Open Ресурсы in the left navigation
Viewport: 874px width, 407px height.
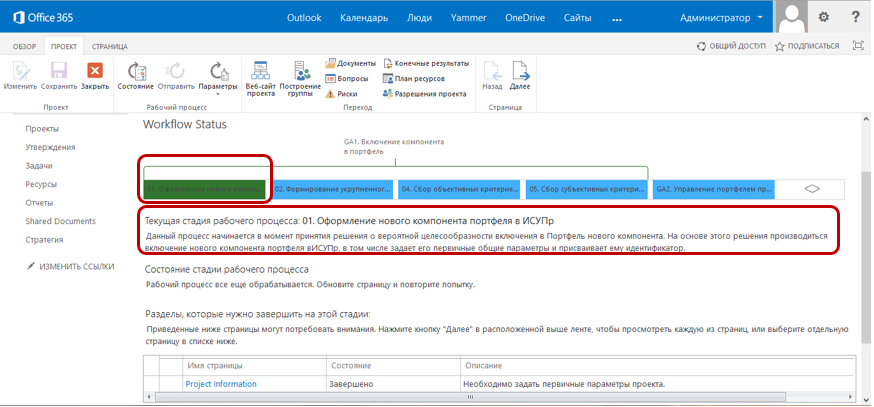coord(41,184)
